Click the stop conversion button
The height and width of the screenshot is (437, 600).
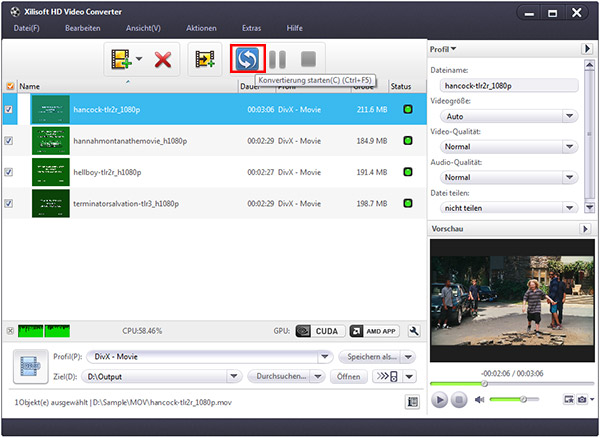(x=308, y=59)
